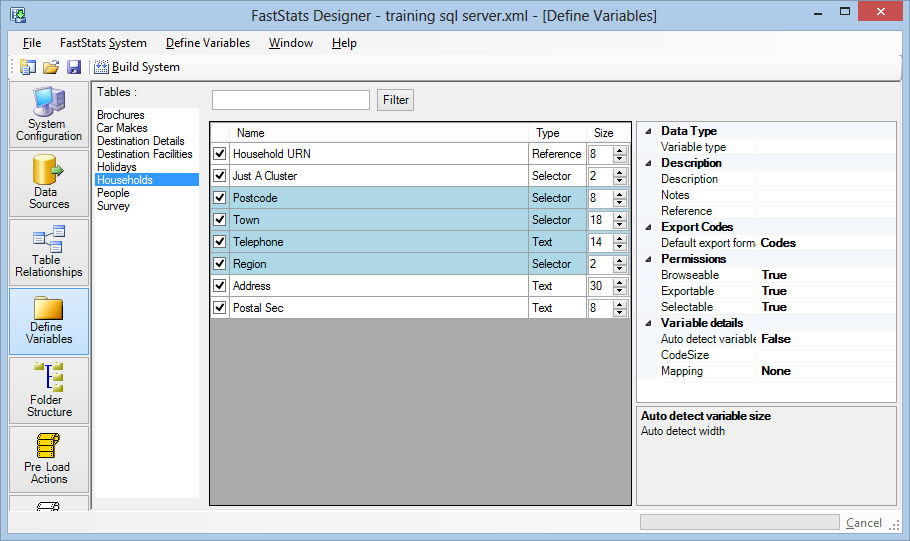
Task: Click the Type column header
Action: [557, 133]
